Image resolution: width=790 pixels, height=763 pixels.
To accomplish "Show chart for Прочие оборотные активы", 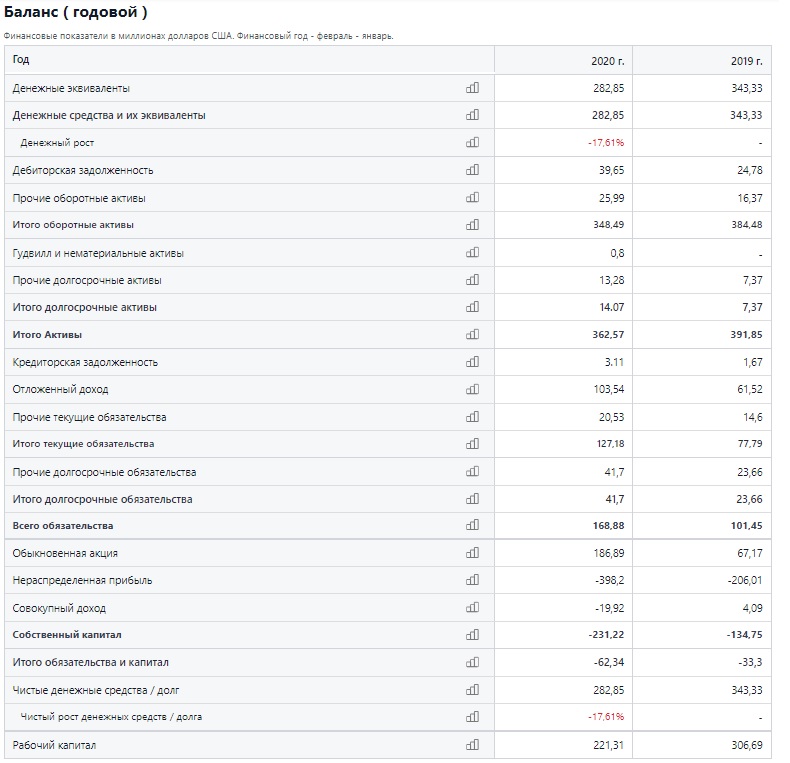I will point(472,197).
